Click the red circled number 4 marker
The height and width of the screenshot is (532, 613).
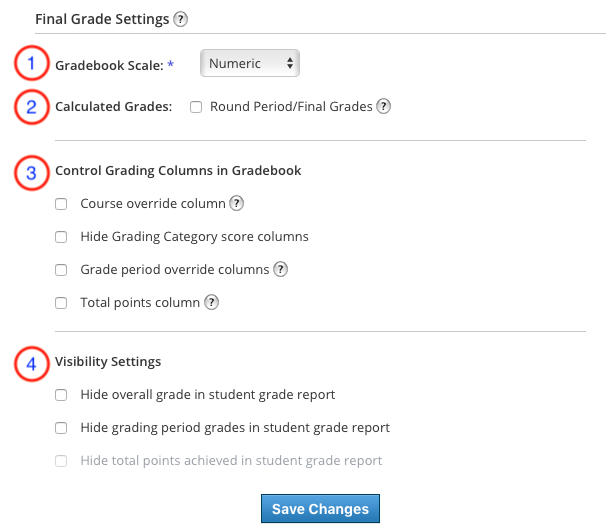pos(31,363)
